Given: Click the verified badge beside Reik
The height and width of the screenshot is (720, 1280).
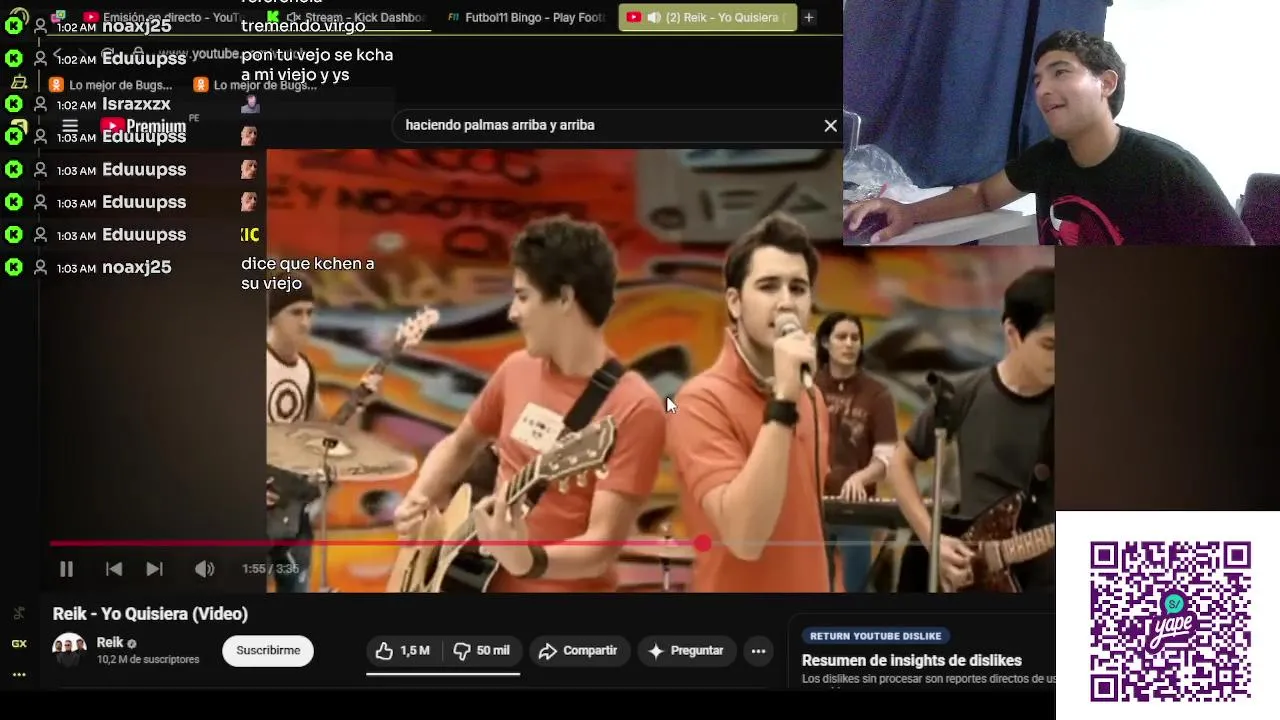Looking at the screenshot, I should point(132,644).
